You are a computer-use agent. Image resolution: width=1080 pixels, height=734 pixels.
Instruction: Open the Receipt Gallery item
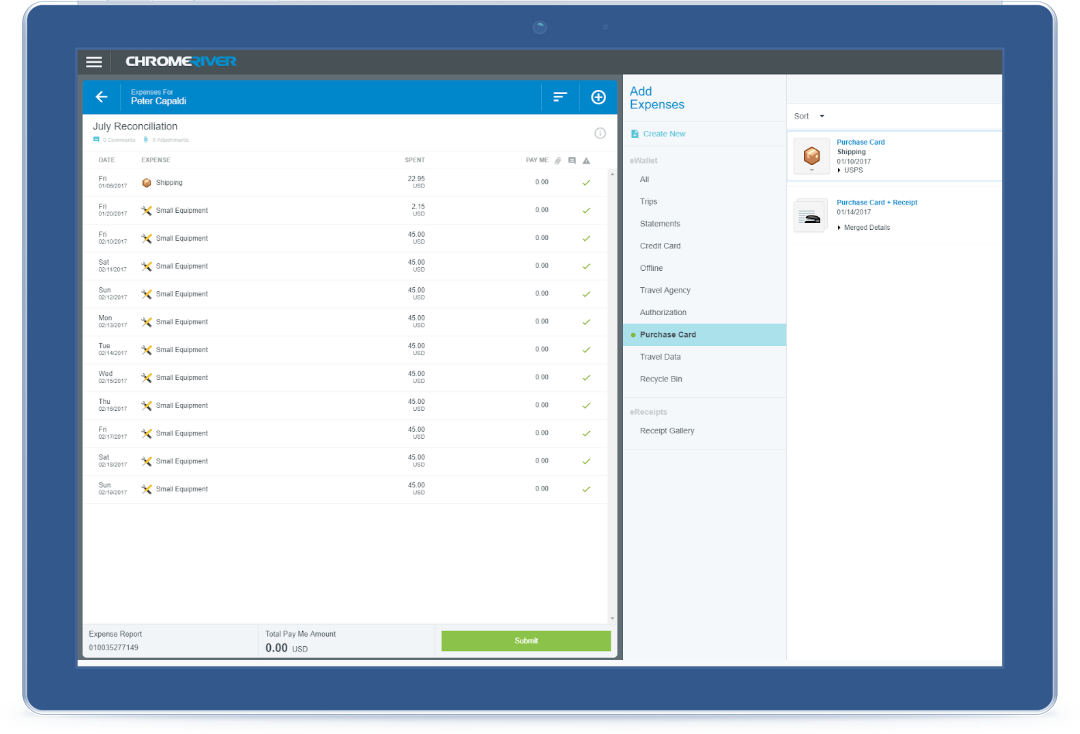(667, 431)
